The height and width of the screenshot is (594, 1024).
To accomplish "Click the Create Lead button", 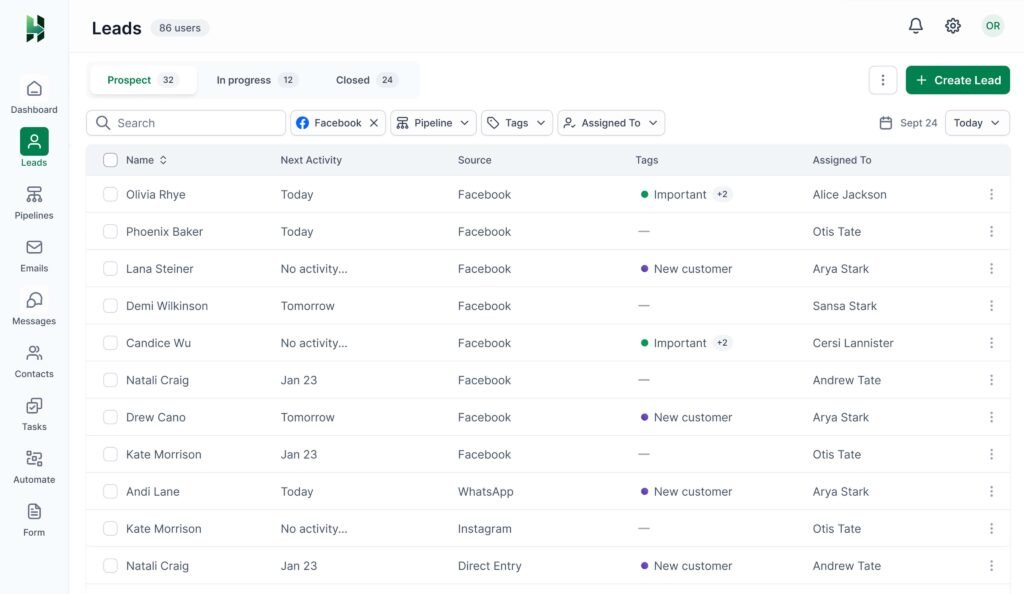I will pos(957,79).
